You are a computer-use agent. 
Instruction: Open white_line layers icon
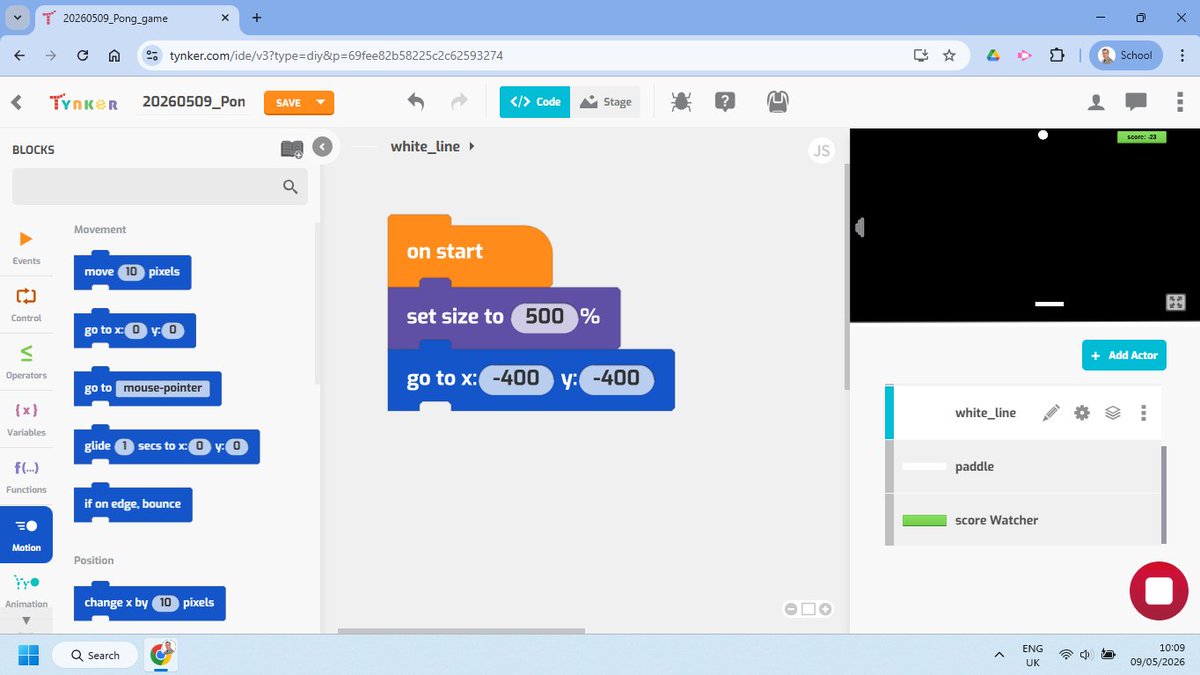(x=1112, y=413)
